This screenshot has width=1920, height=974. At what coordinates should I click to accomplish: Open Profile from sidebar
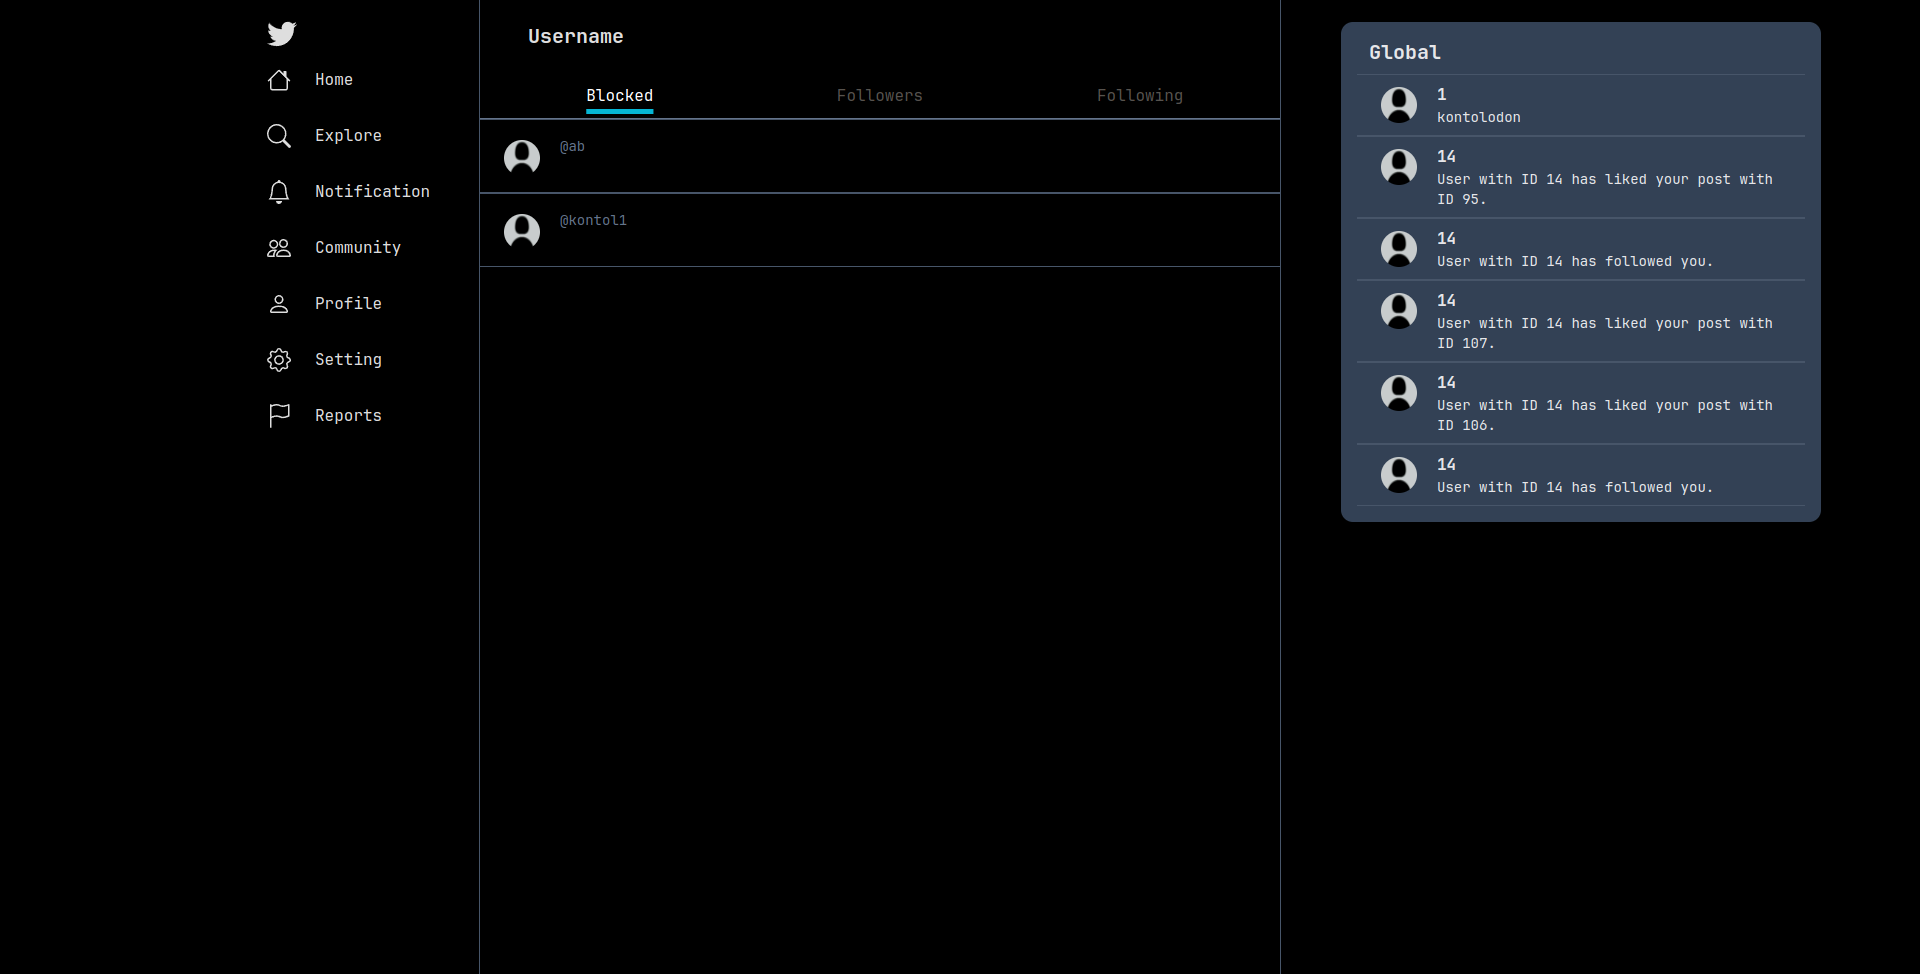coord(348,304)
